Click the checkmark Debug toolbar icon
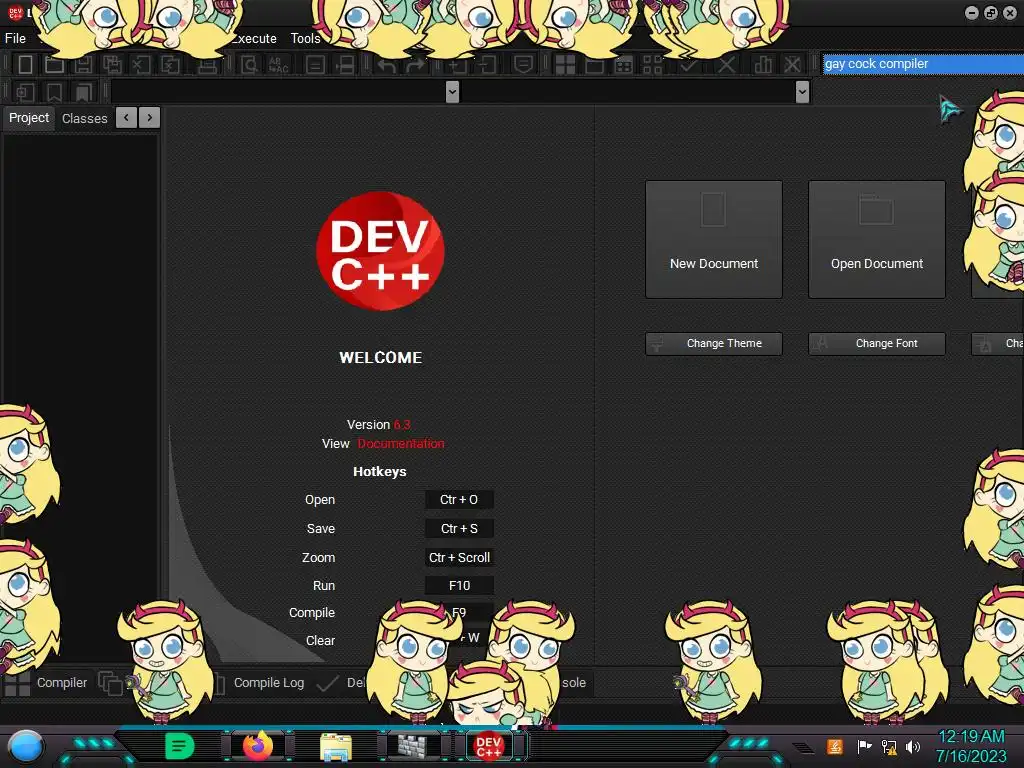The width and height of the screenshot is (1024, 768). (688, 65)
